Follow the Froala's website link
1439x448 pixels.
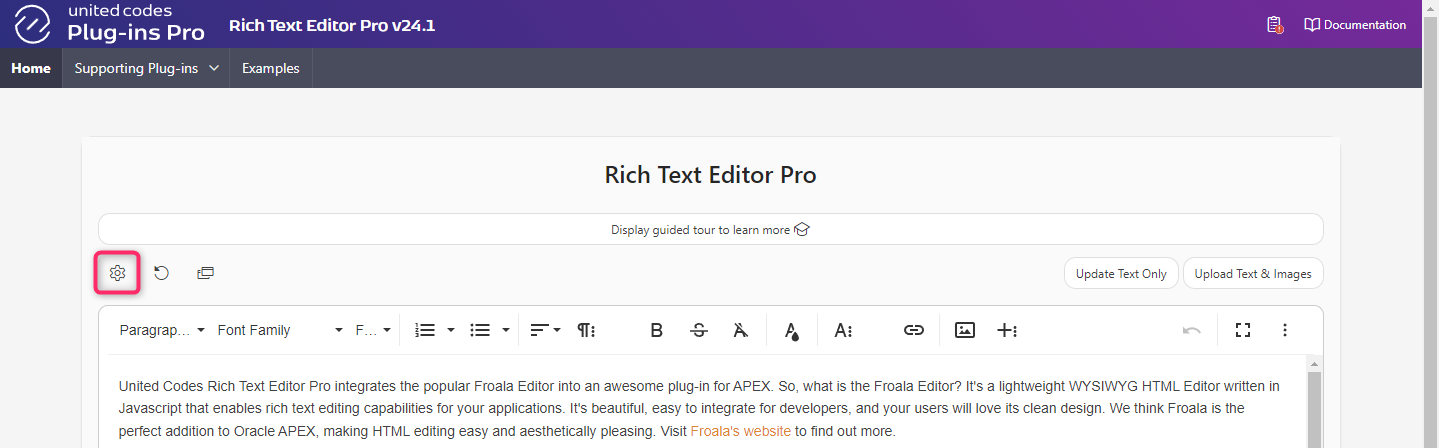(740, 431)
